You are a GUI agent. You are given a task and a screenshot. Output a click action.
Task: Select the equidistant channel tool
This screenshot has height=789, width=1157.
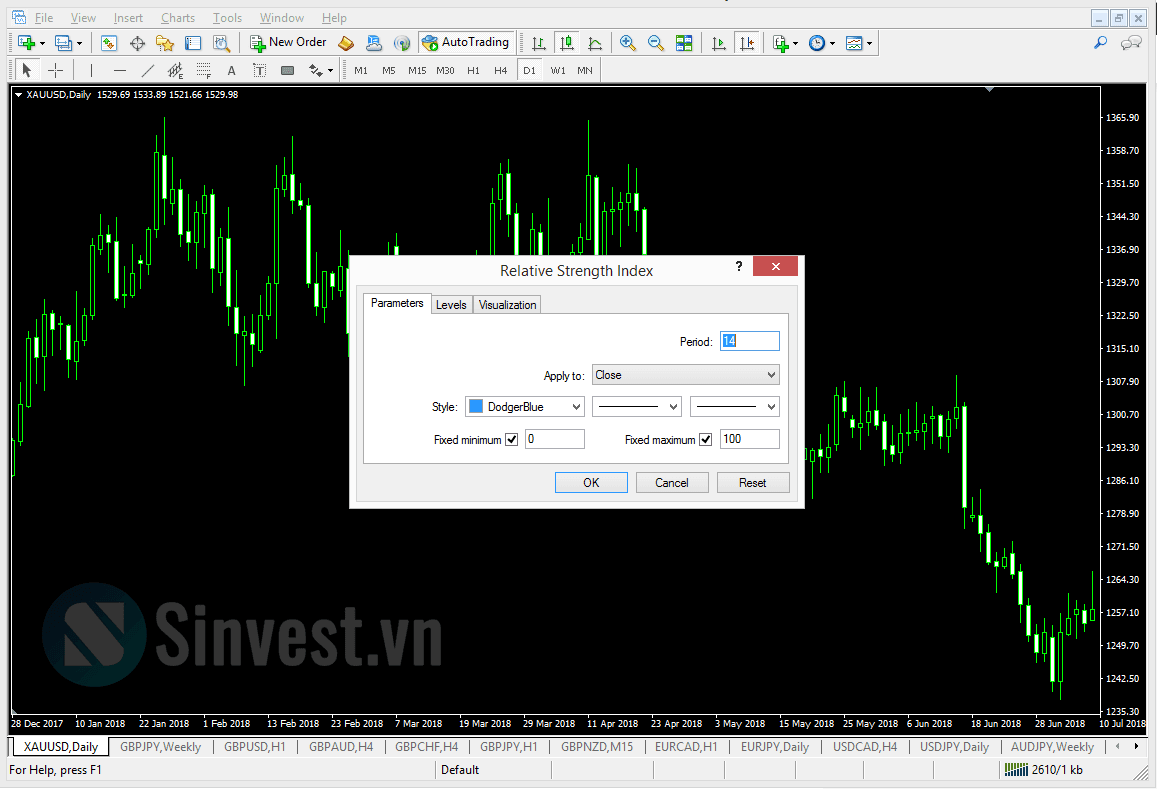pyautogui.click(x=176, y=71)
